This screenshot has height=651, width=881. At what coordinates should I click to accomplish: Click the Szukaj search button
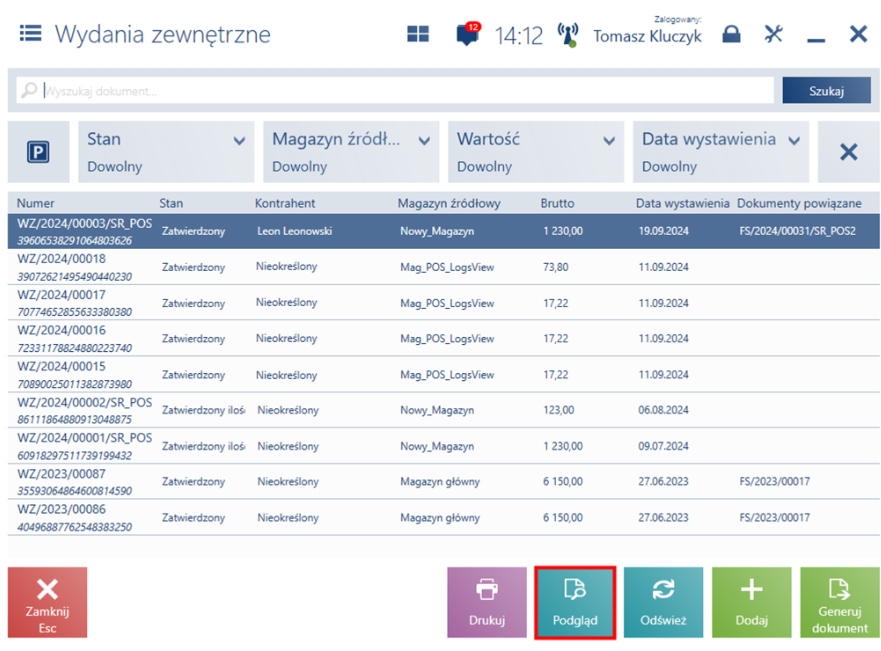[825, 91]
